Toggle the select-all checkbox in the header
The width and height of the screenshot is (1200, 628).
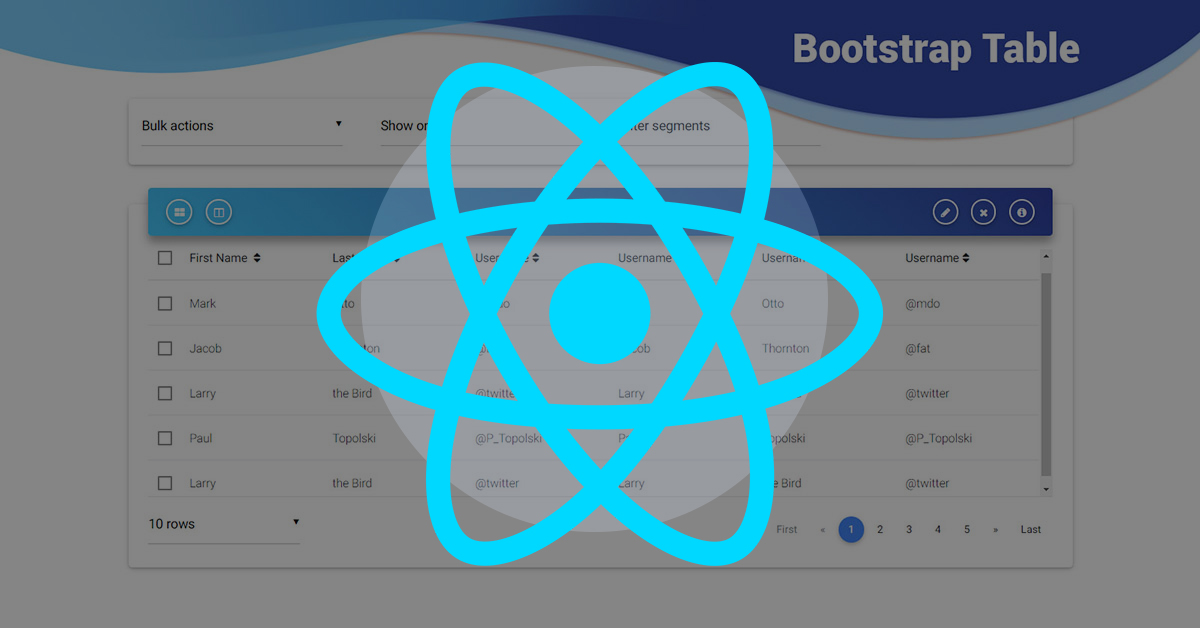(x=164, y=257)
